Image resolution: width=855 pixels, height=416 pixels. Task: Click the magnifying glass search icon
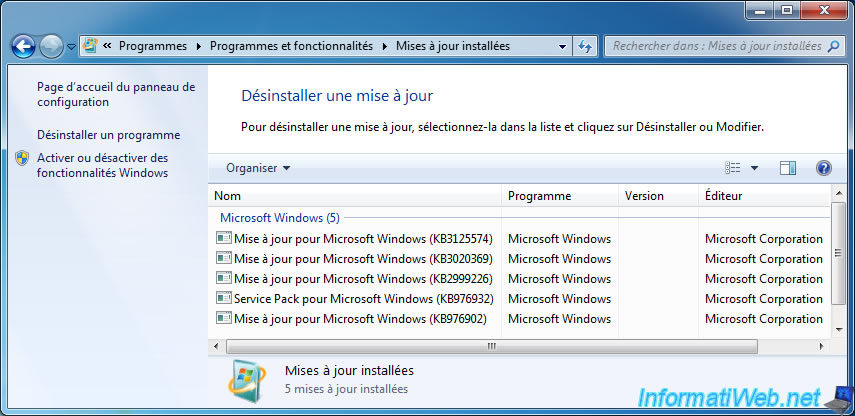click(x=833, y=46)
